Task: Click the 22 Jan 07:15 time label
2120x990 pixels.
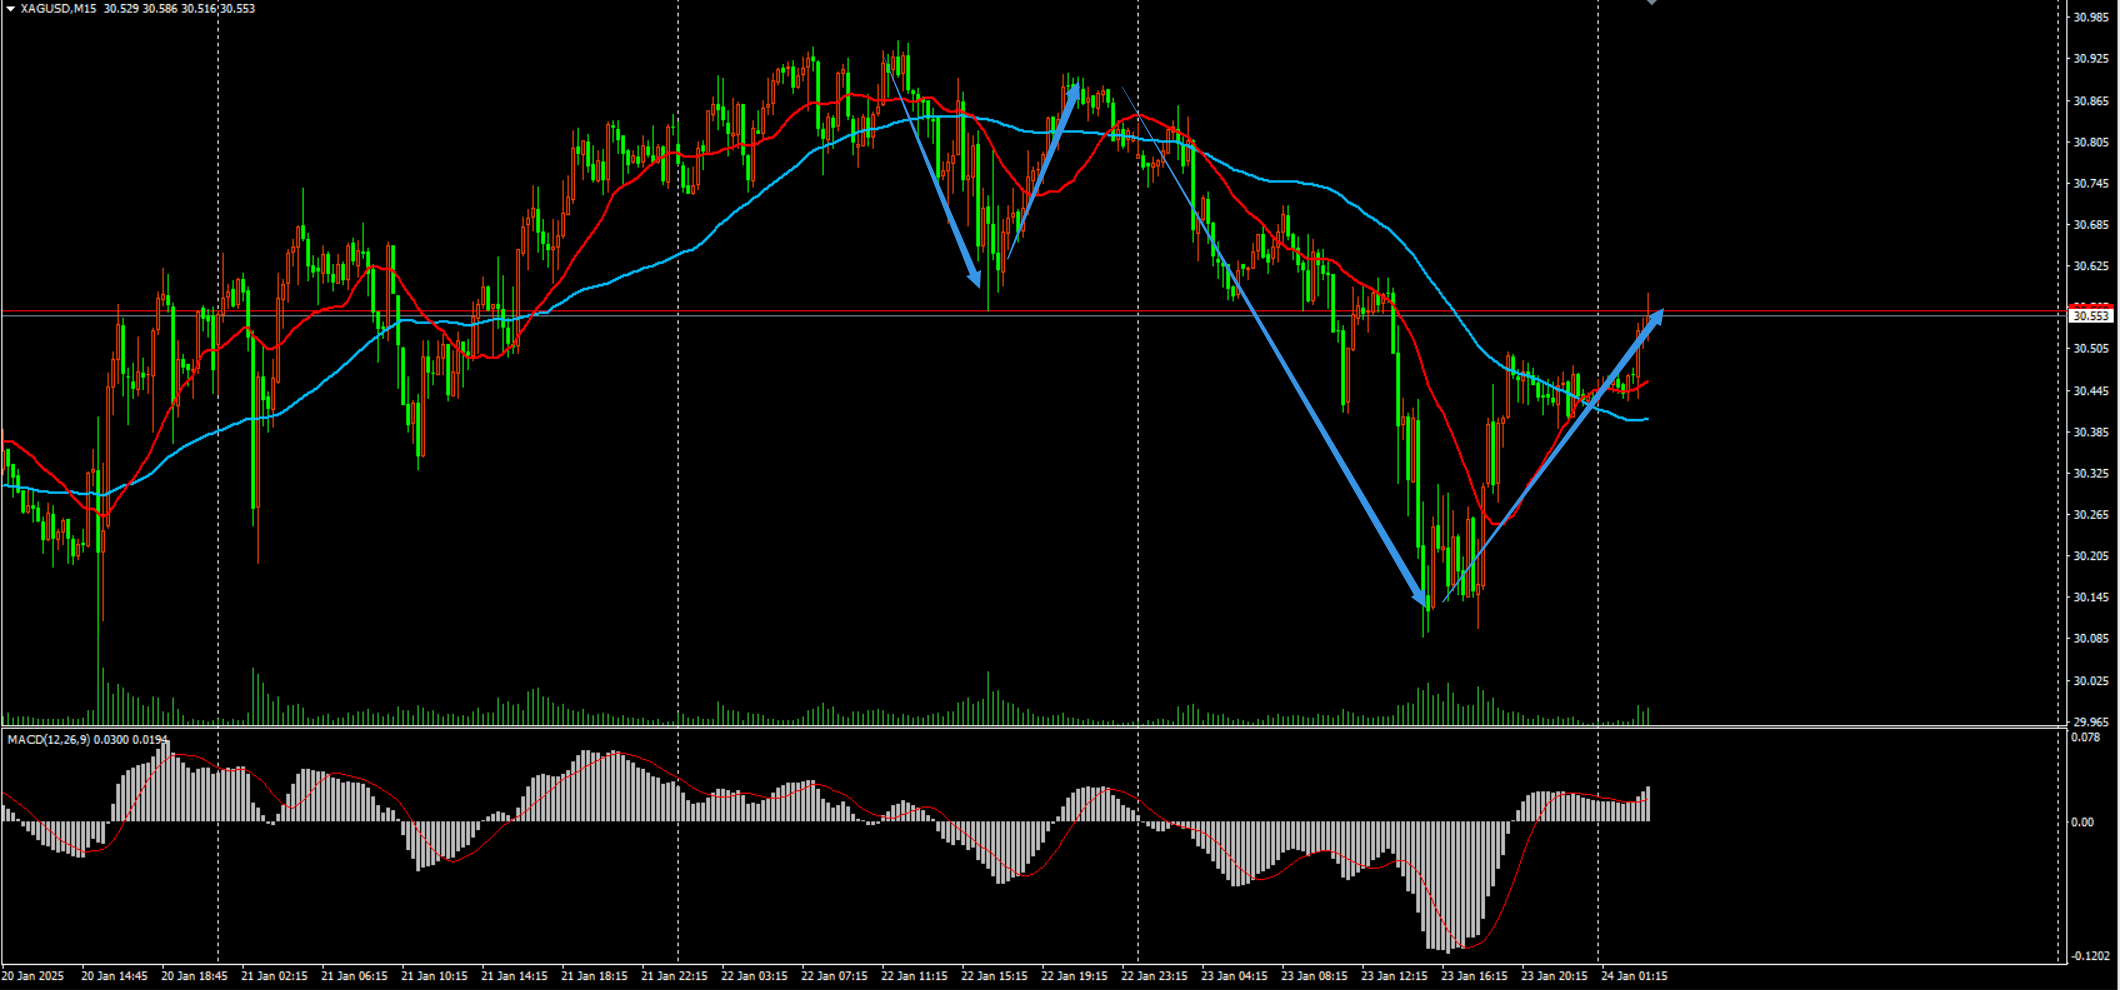Action: point(834,975)
